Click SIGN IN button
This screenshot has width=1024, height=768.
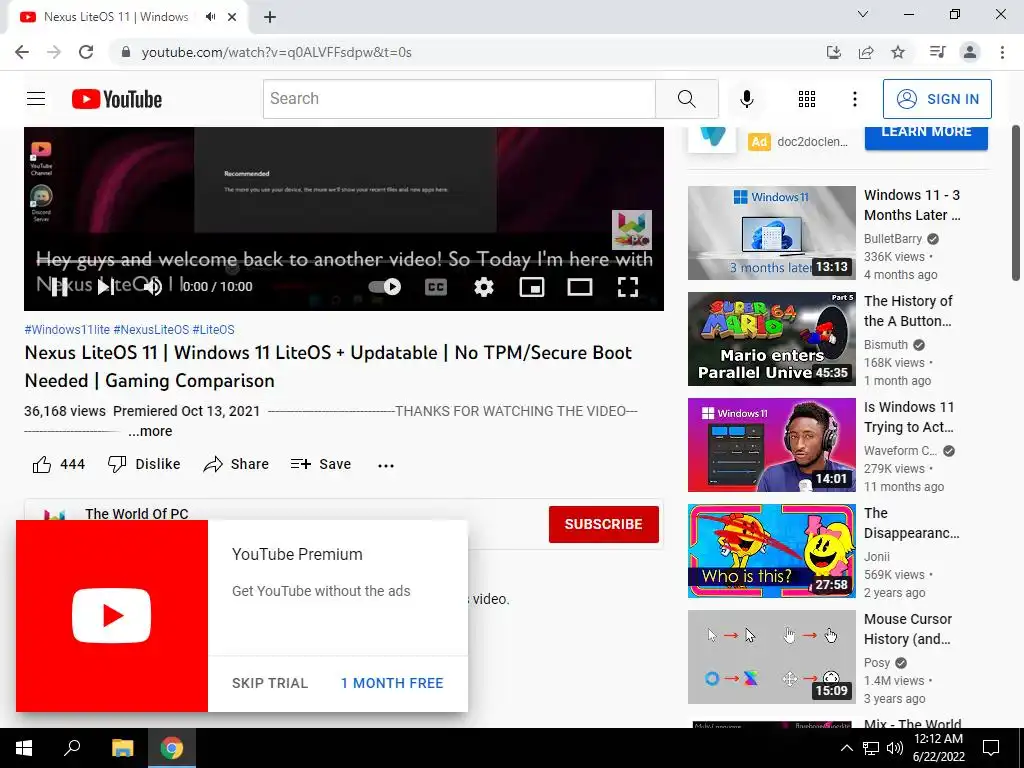pos(937,99)
